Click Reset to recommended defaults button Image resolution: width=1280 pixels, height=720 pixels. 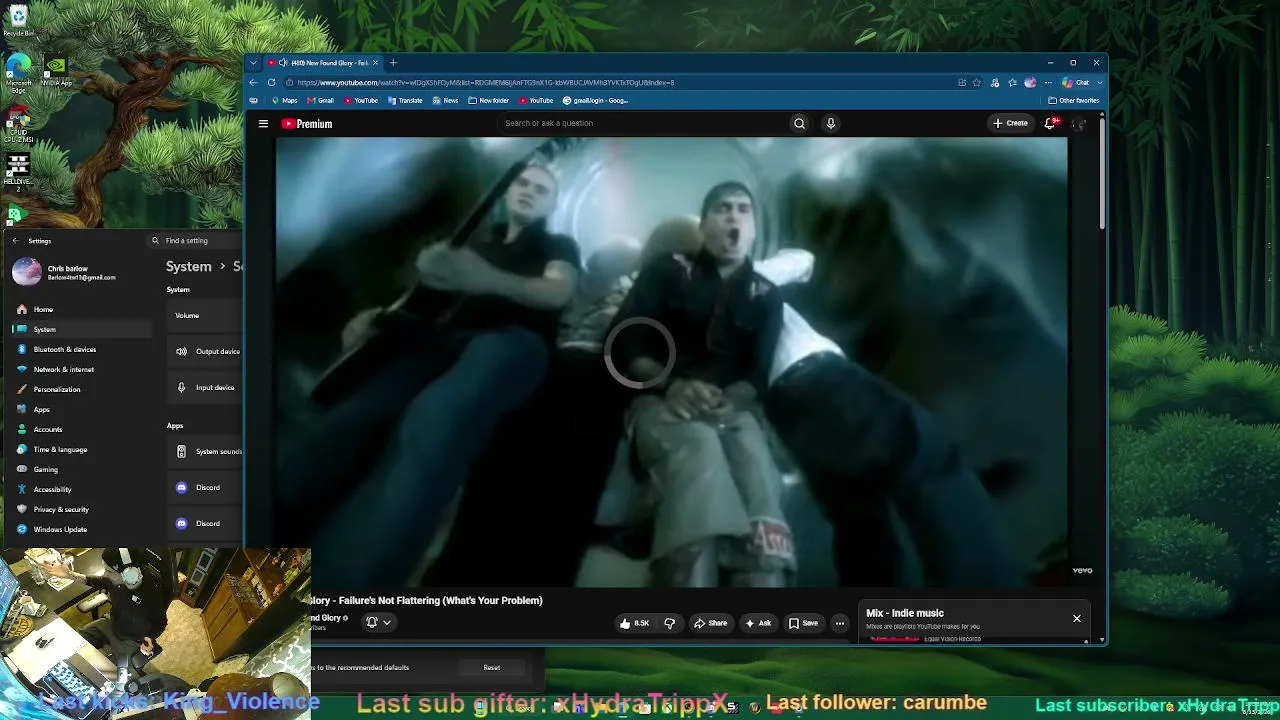click(492, 668)
